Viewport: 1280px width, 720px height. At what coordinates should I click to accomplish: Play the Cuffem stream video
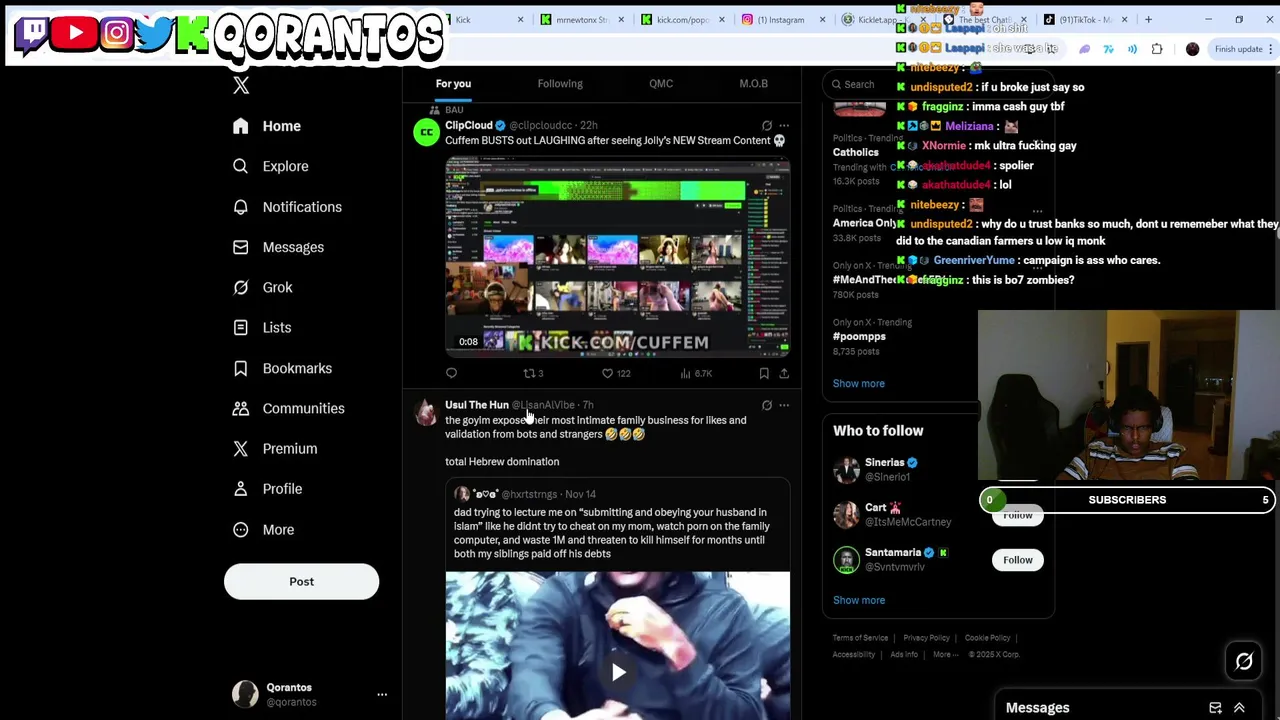(x=617, y=256)
